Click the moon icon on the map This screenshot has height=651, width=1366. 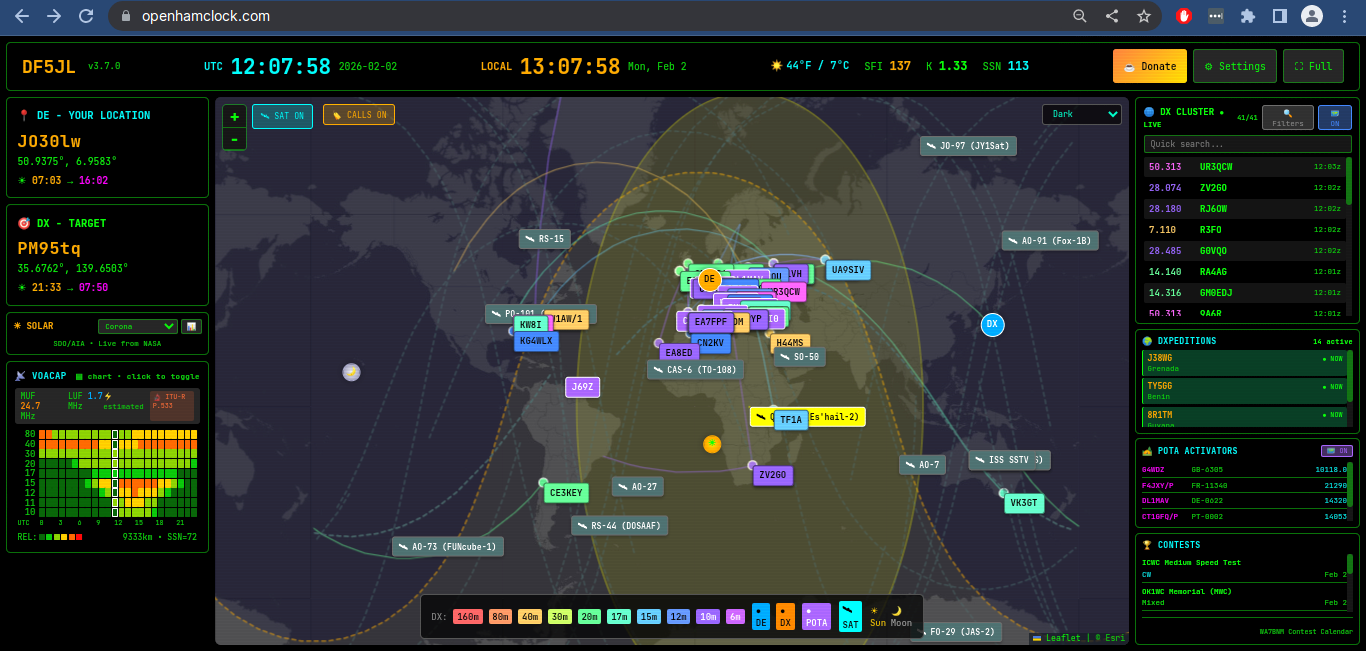click(351, 372)
